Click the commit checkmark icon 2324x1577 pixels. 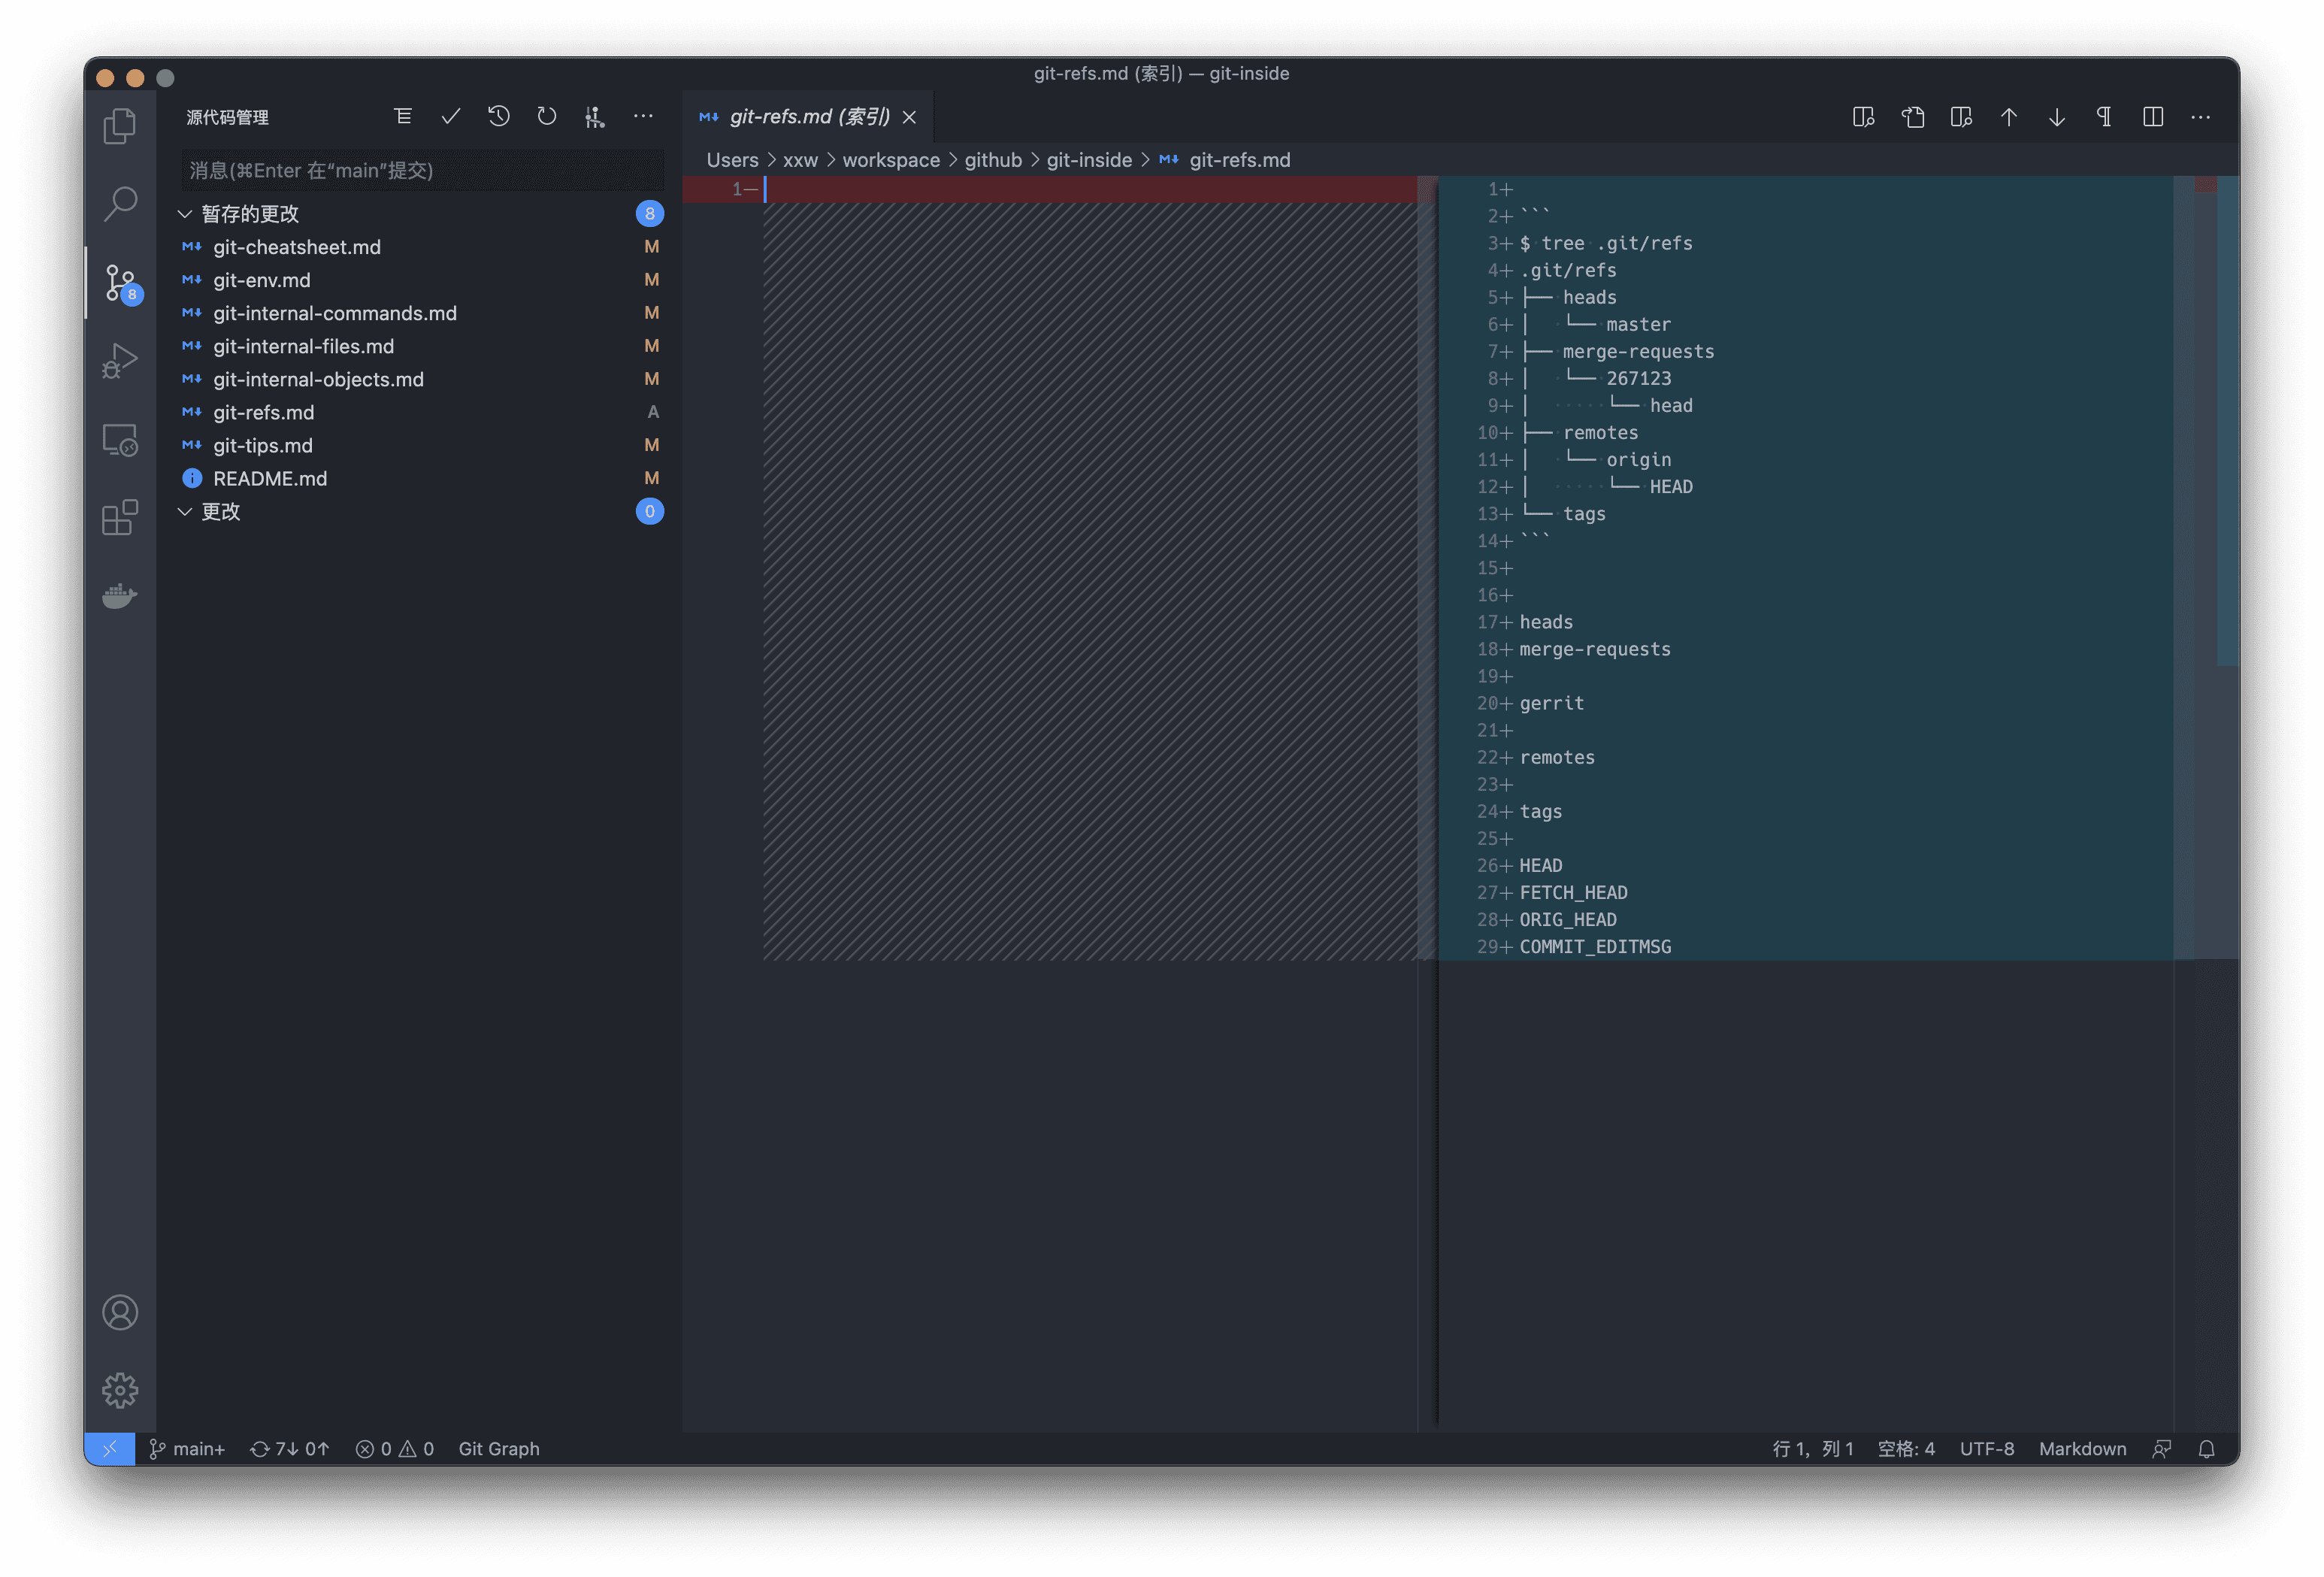(451, 117)
